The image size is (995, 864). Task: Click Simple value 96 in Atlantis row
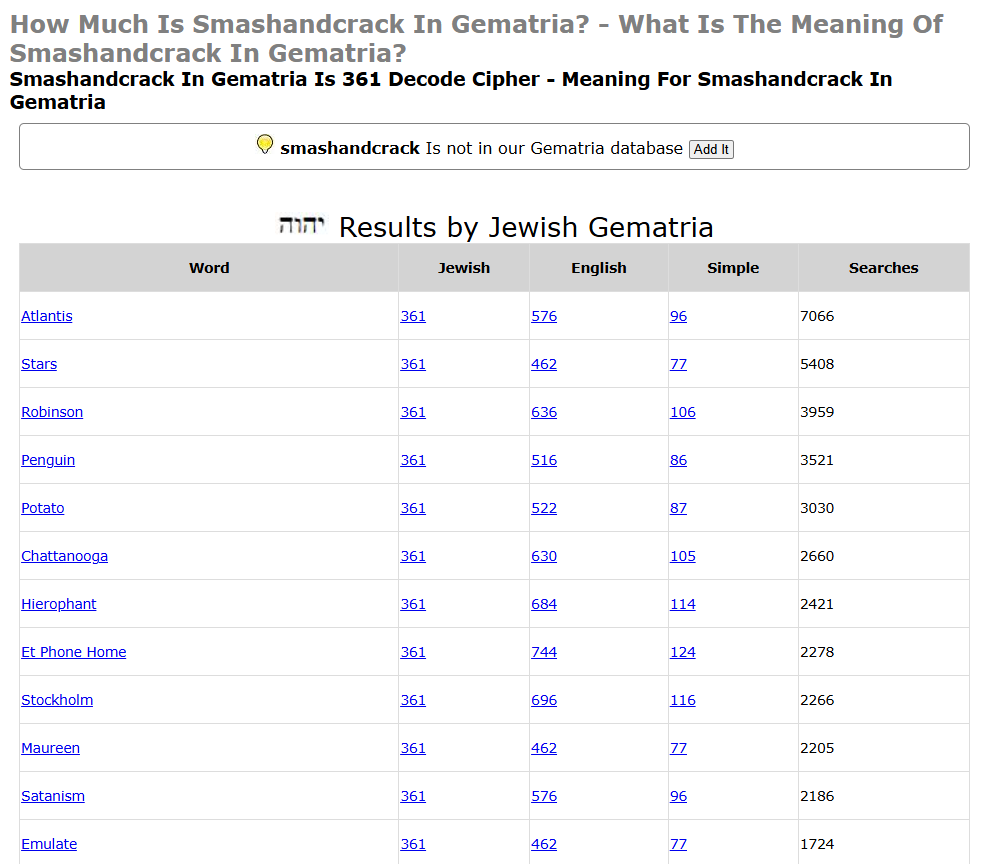click(678, 316)
